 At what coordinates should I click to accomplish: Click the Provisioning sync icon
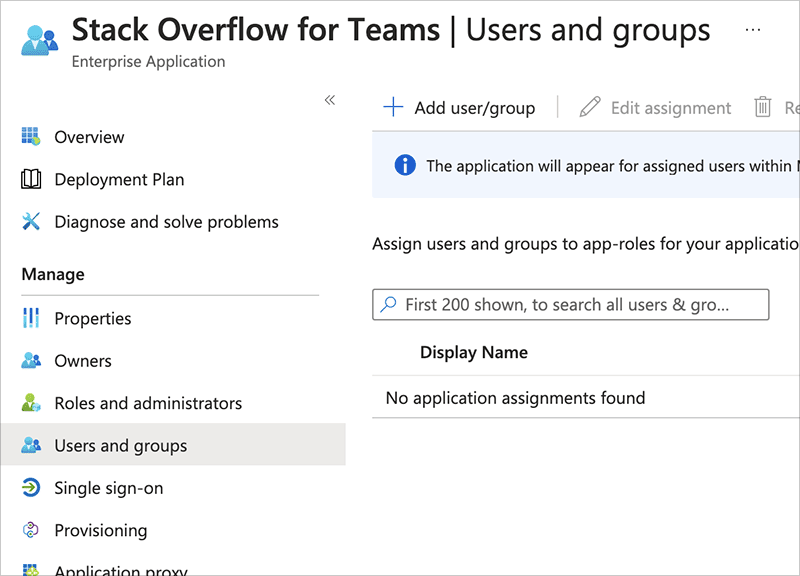[31, 531]
